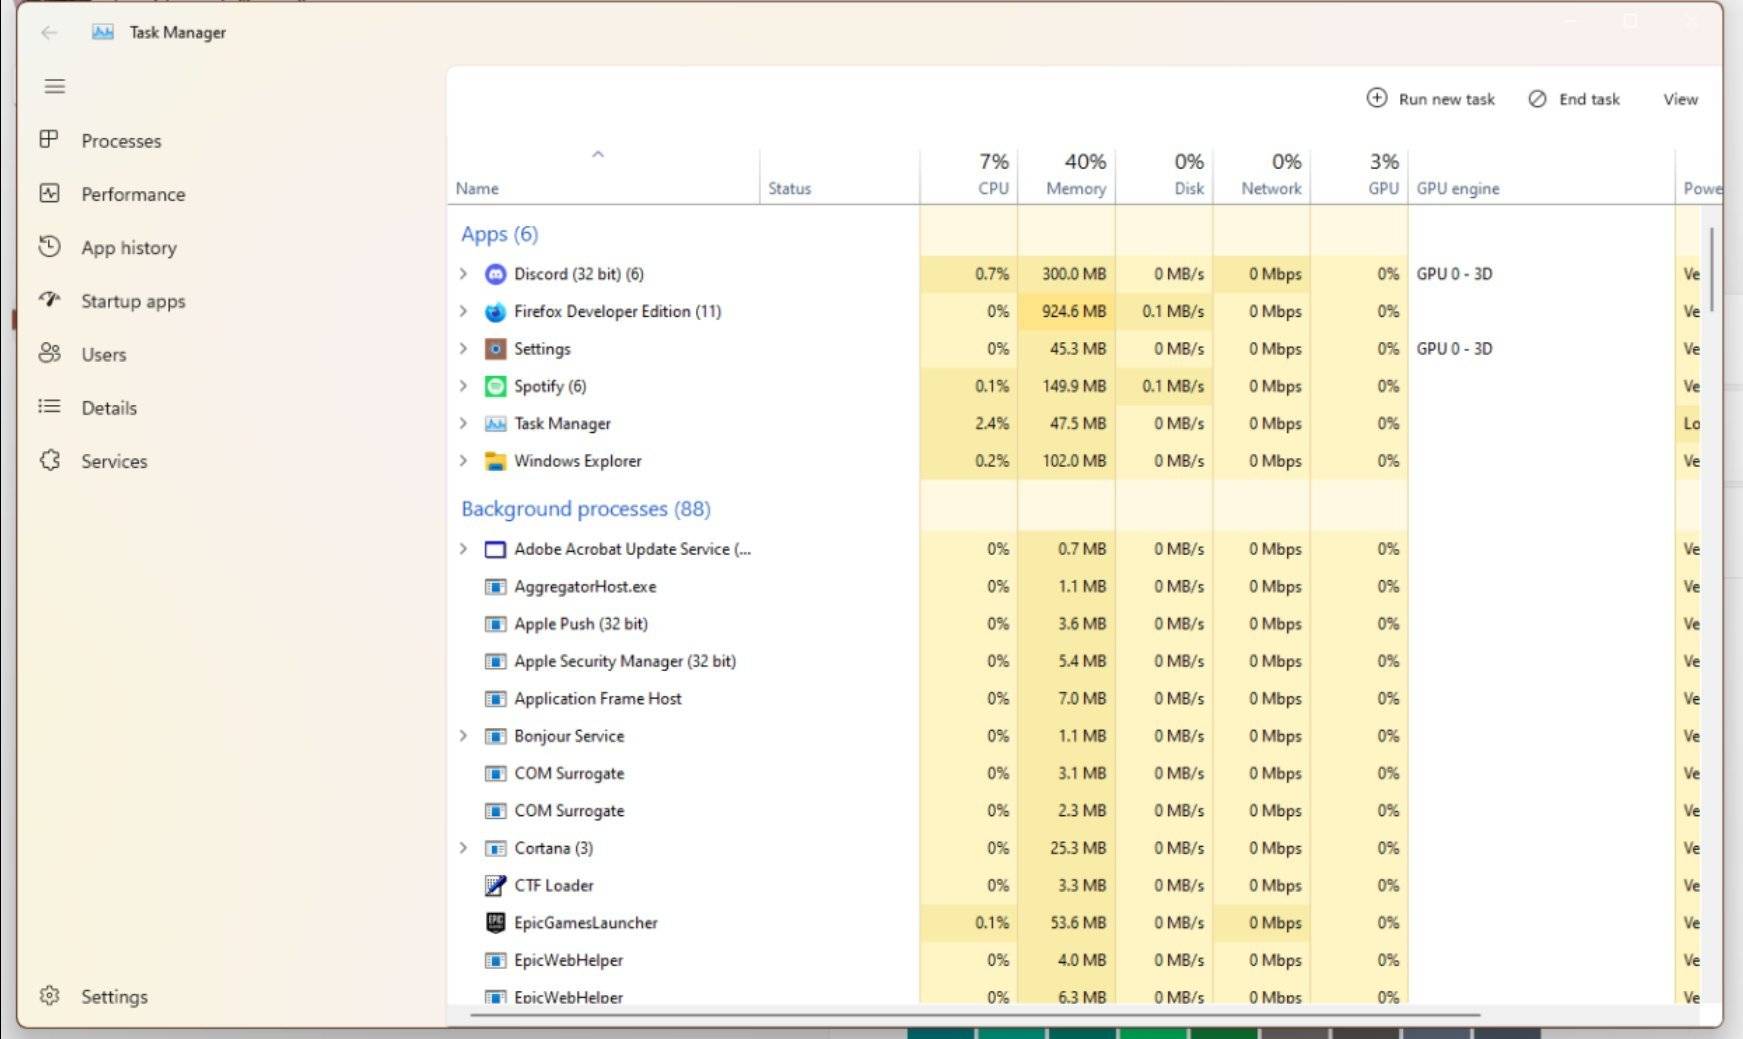Image resolution: width=1743 pixels, height=1039 pixels.
Task: Click the horizontal scrollbar at bottom
Action: pyautogui.click(x=975, y=1014)
